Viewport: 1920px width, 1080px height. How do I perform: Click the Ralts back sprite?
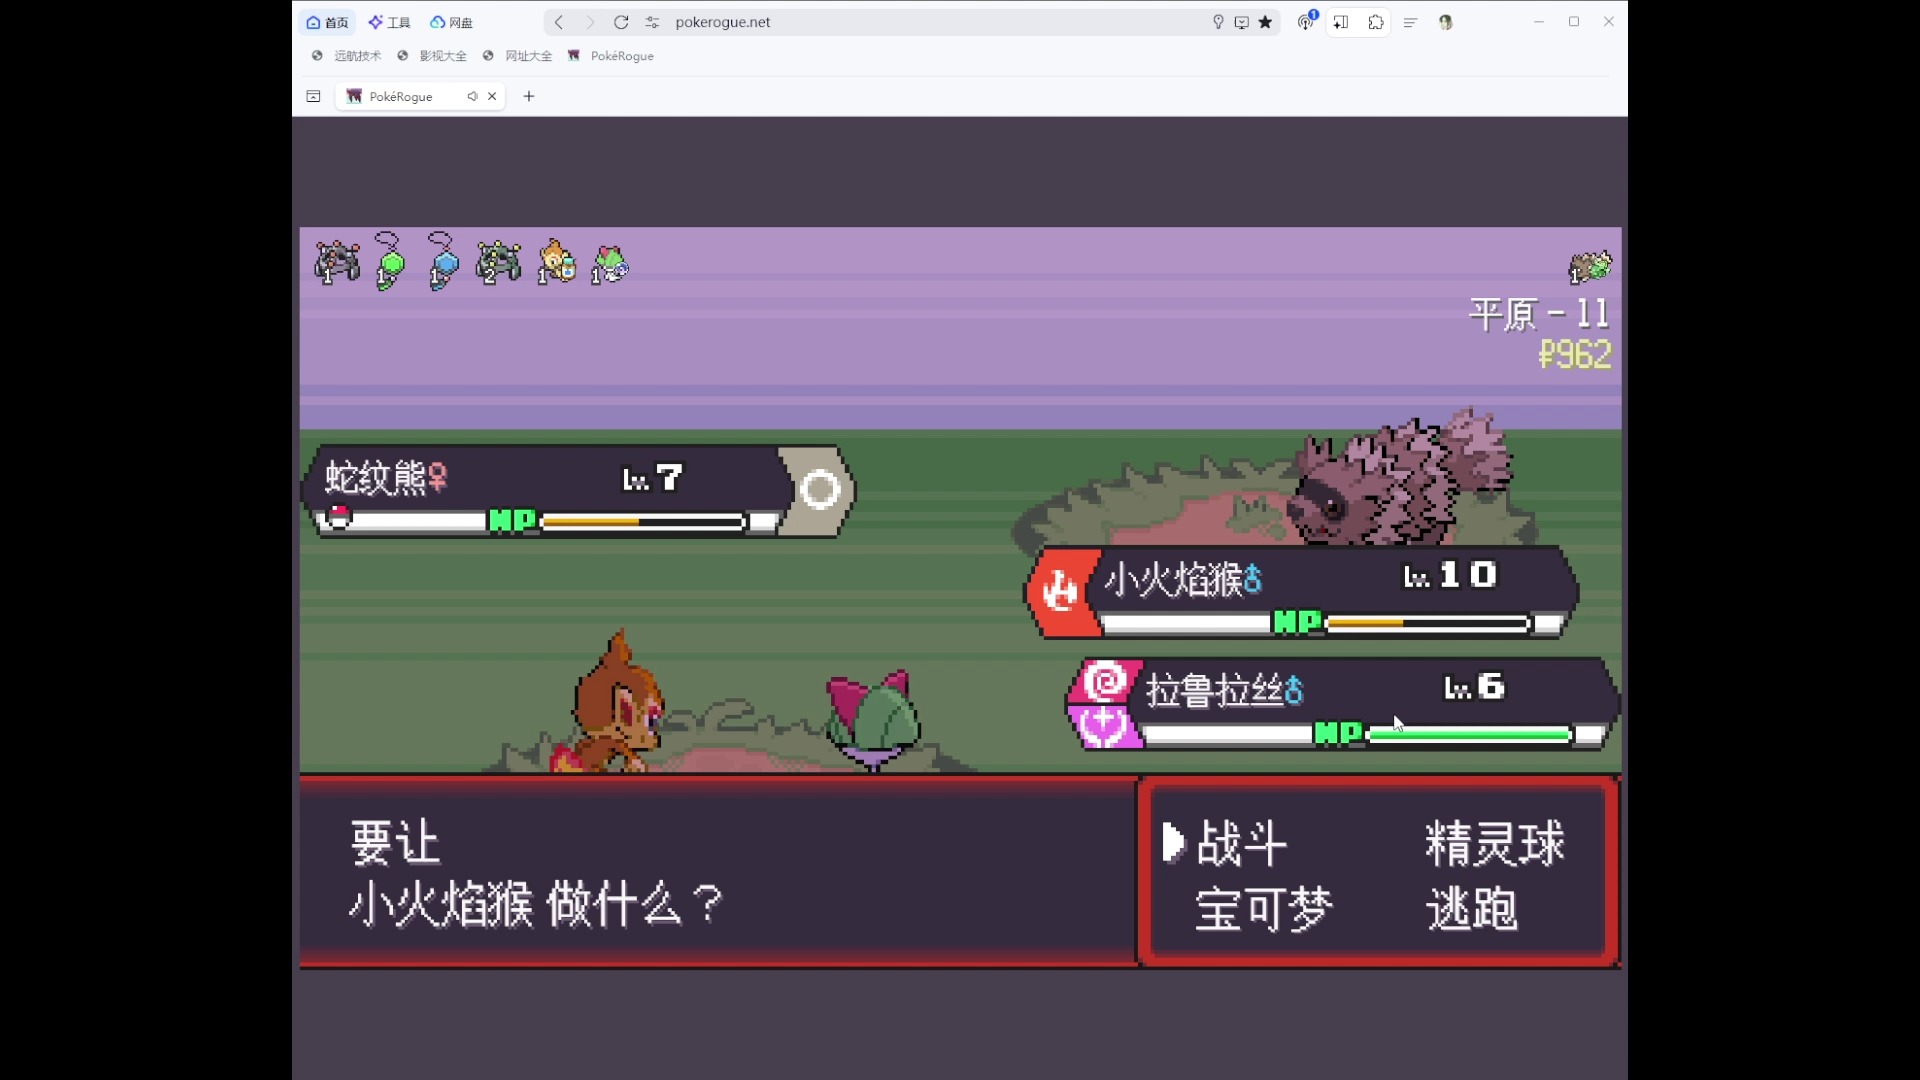(873, 720)
